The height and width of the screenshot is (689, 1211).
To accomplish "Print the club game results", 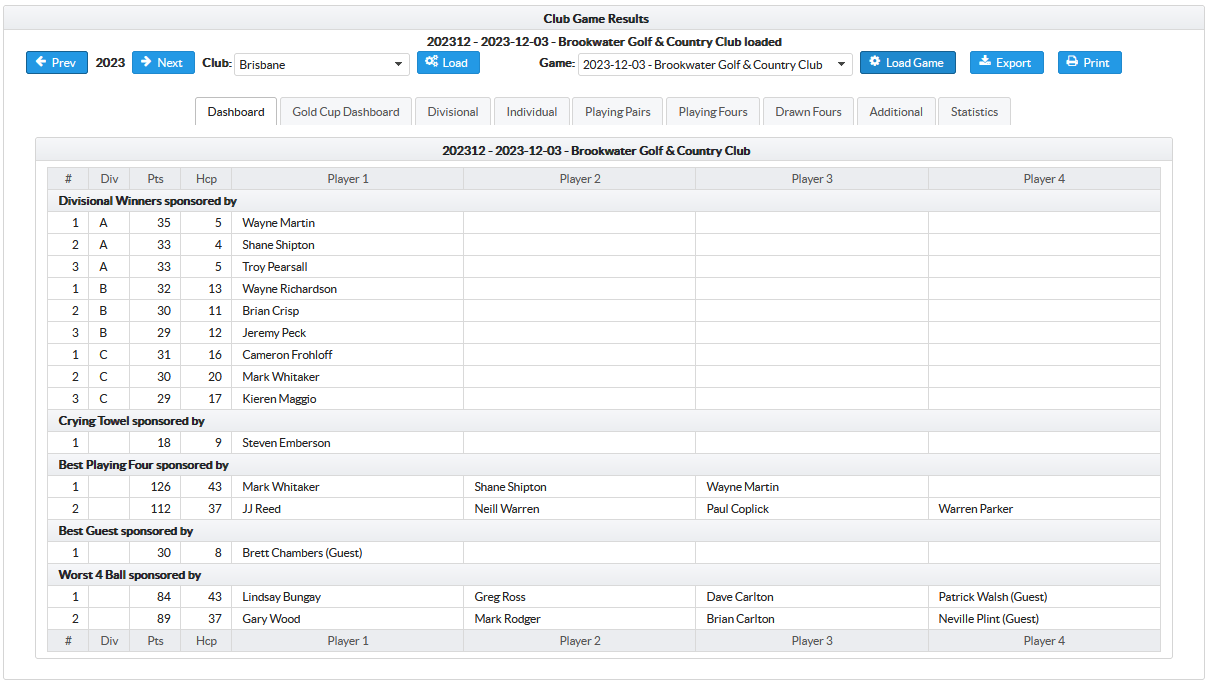I will pyautogui.click(x=1089, y=63).
